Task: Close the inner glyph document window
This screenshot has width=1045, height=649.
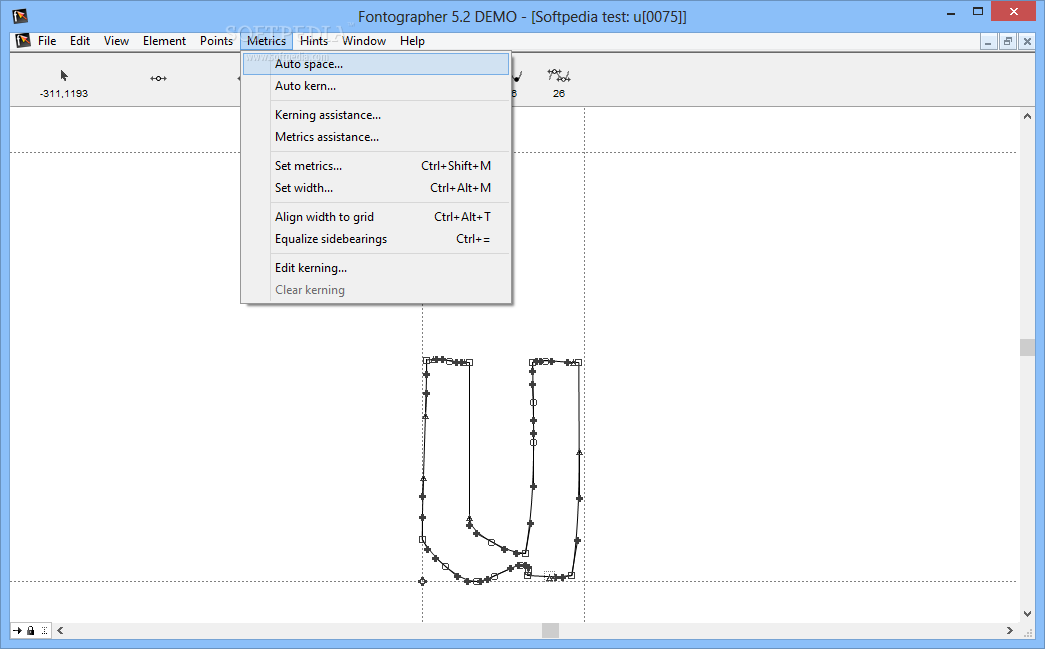Action: (x=1027, y=41)
